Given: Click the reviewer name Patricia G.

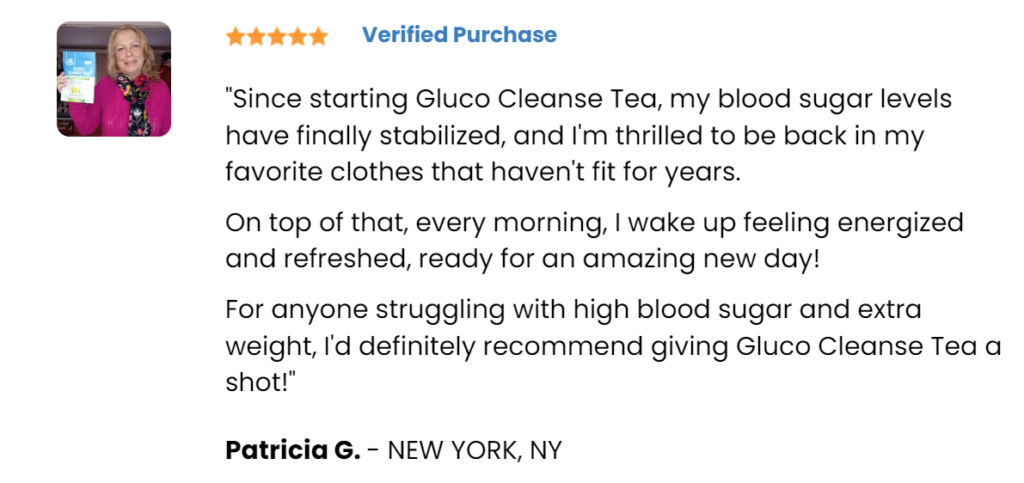Looking at the screenshot, I should 292,450.
